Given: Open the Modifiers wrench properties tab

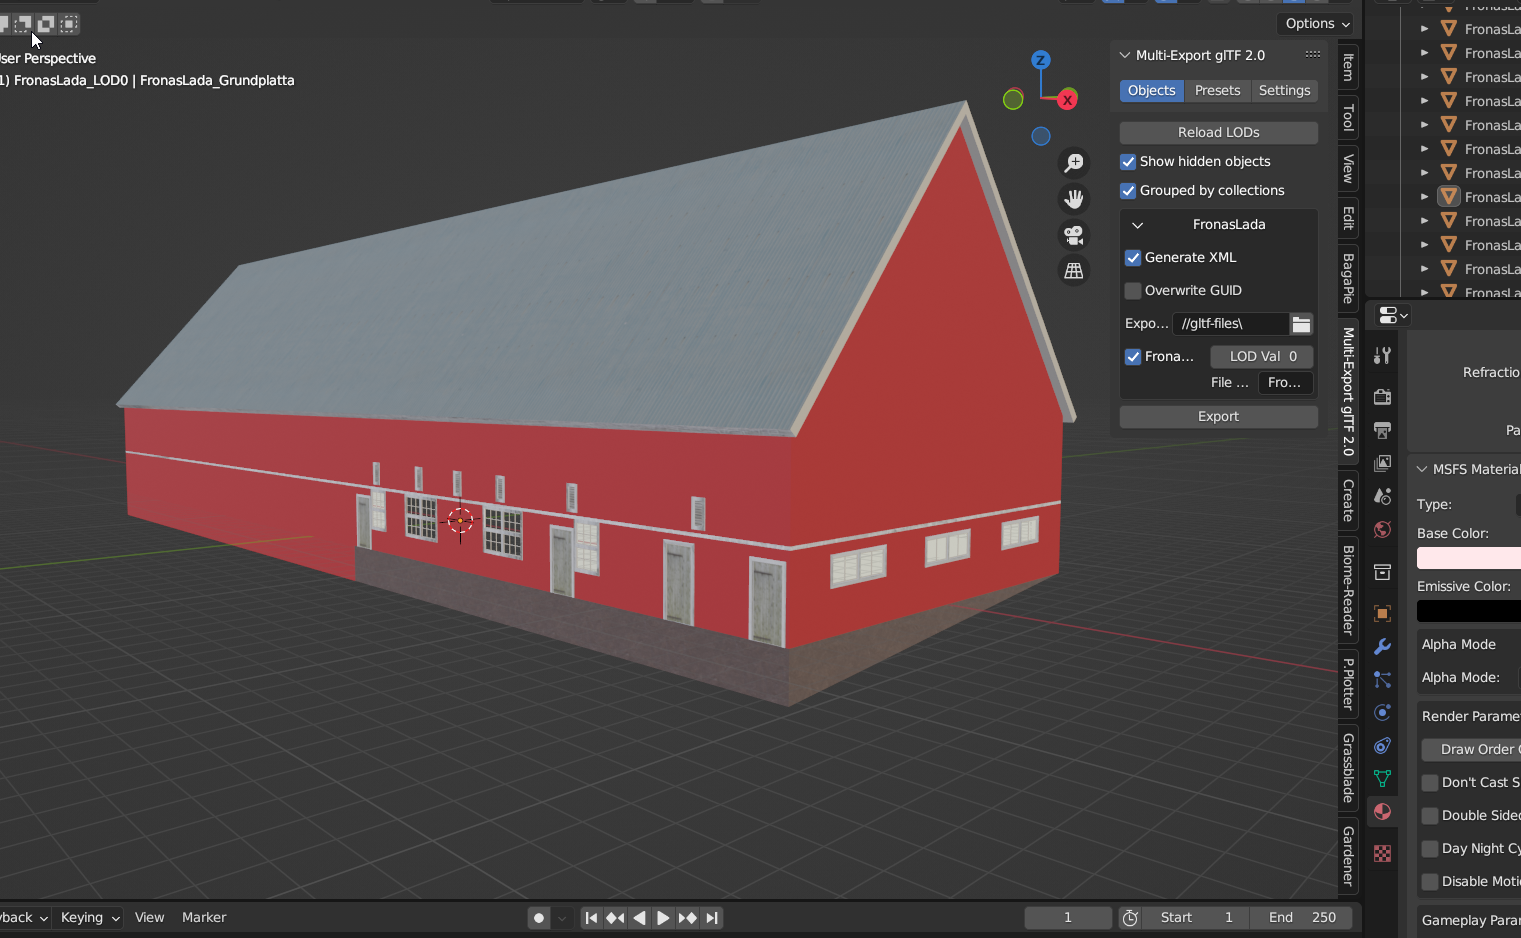Looking at the screenshot, I should (x=1383, y=647).
